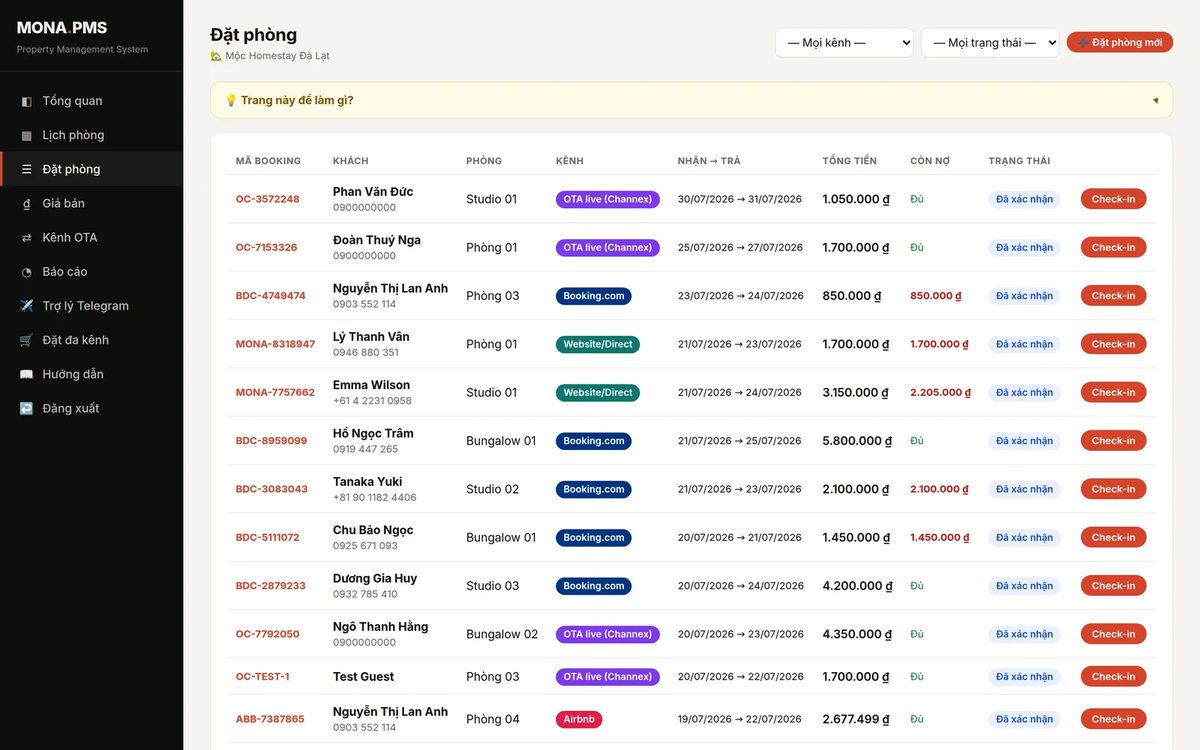Expand the 'Trang này để làm gì?' panel
1200x750 pixels.
pyautogui.click(x=691, y=100)
